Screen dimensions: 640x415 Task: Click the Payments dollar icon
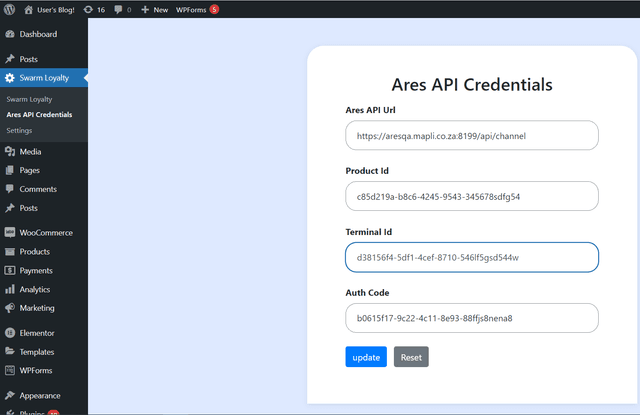coord(10,271)
